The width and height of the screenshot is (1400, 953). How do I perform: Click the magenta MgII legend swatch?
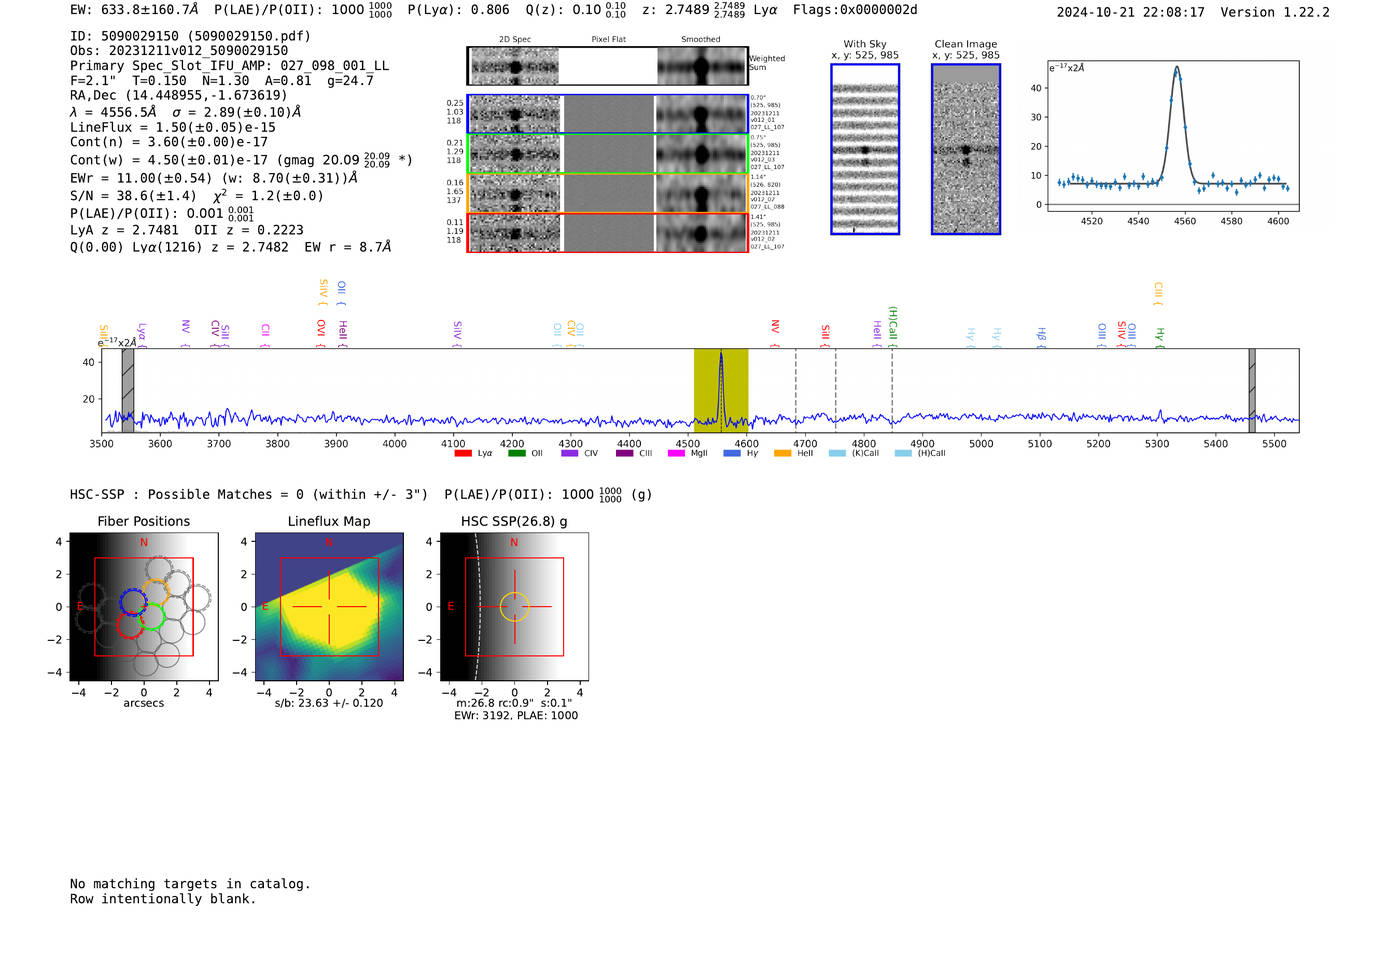point(676,454)
